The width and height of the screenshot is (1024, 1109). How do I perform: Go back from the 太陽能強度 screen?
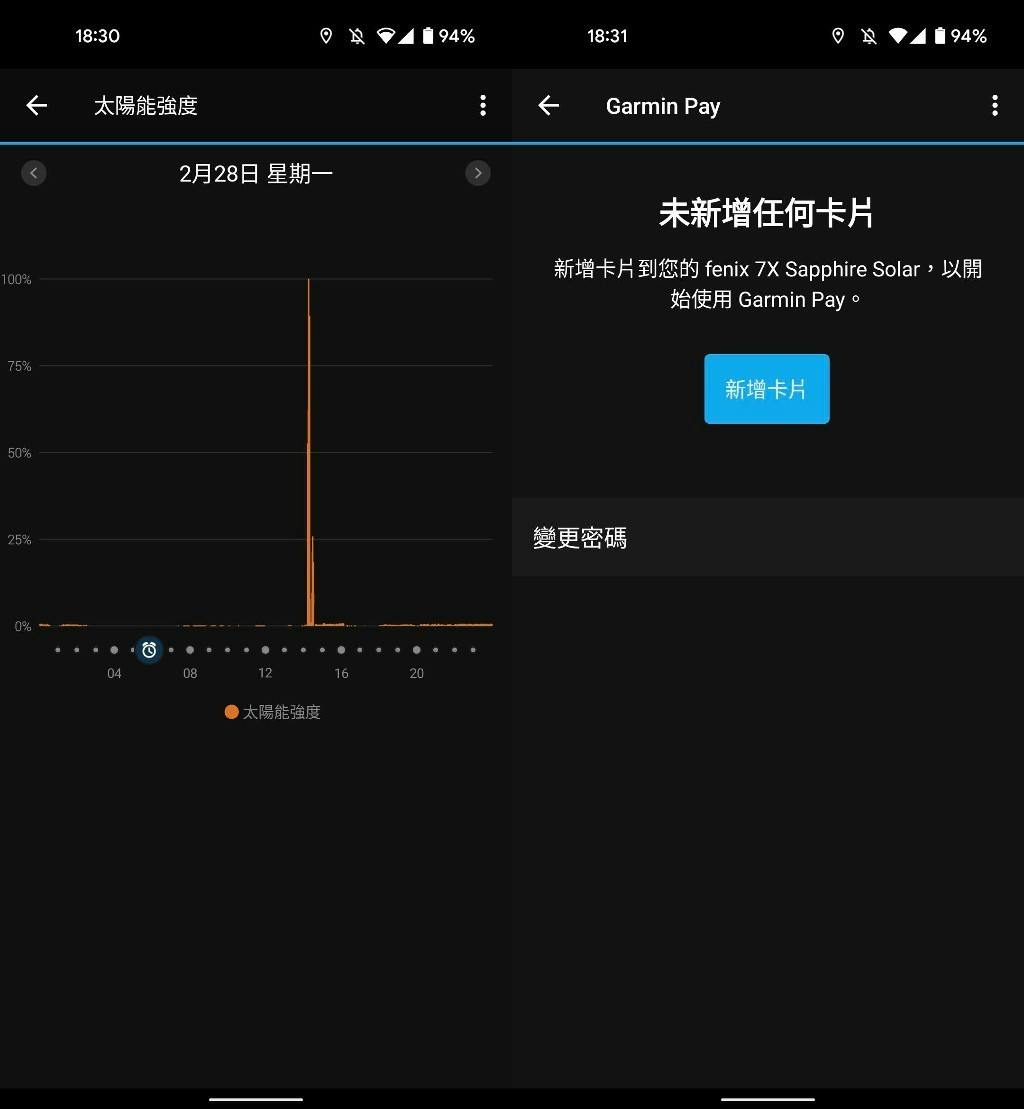(37, 105)
